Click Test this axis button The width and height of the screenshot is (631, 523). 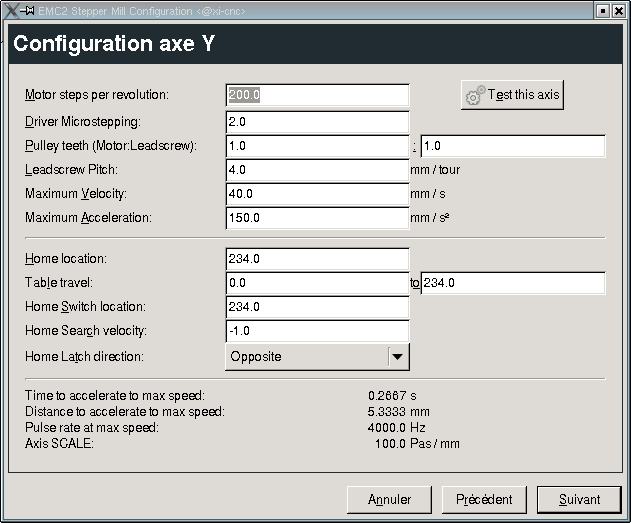(512, 95)
